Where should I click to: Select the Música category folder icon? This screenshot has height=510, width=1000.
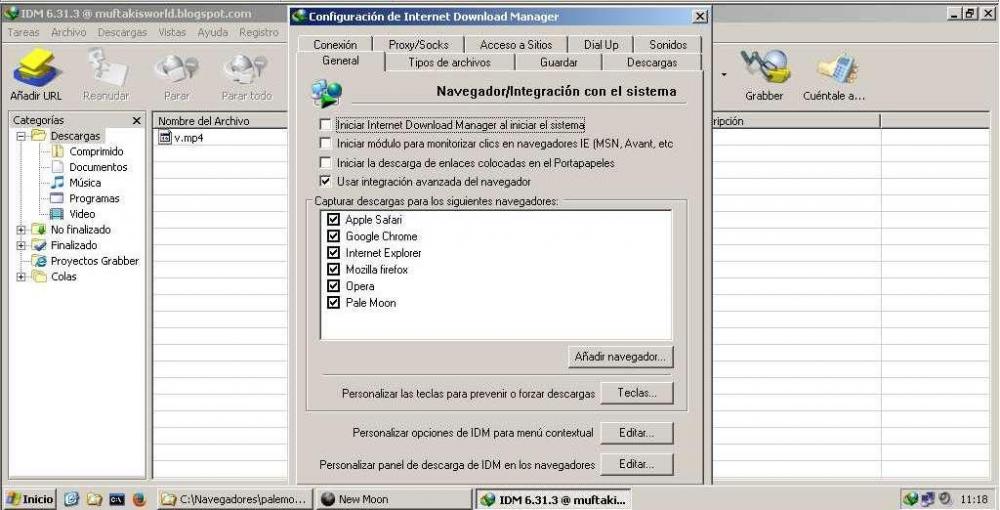click(x=57, y=183)
